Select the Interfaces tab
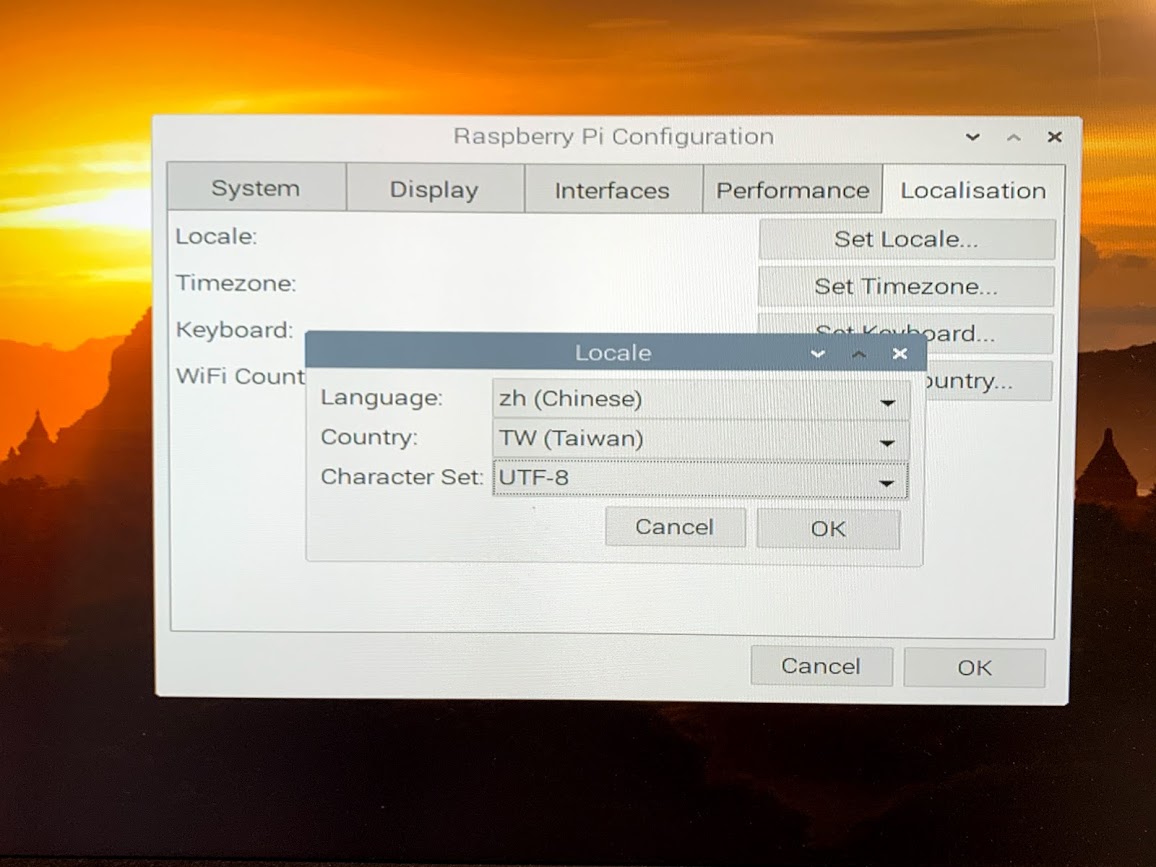Screen dimensions: 1156x867 pyautogui.click(x=612, y=190)
